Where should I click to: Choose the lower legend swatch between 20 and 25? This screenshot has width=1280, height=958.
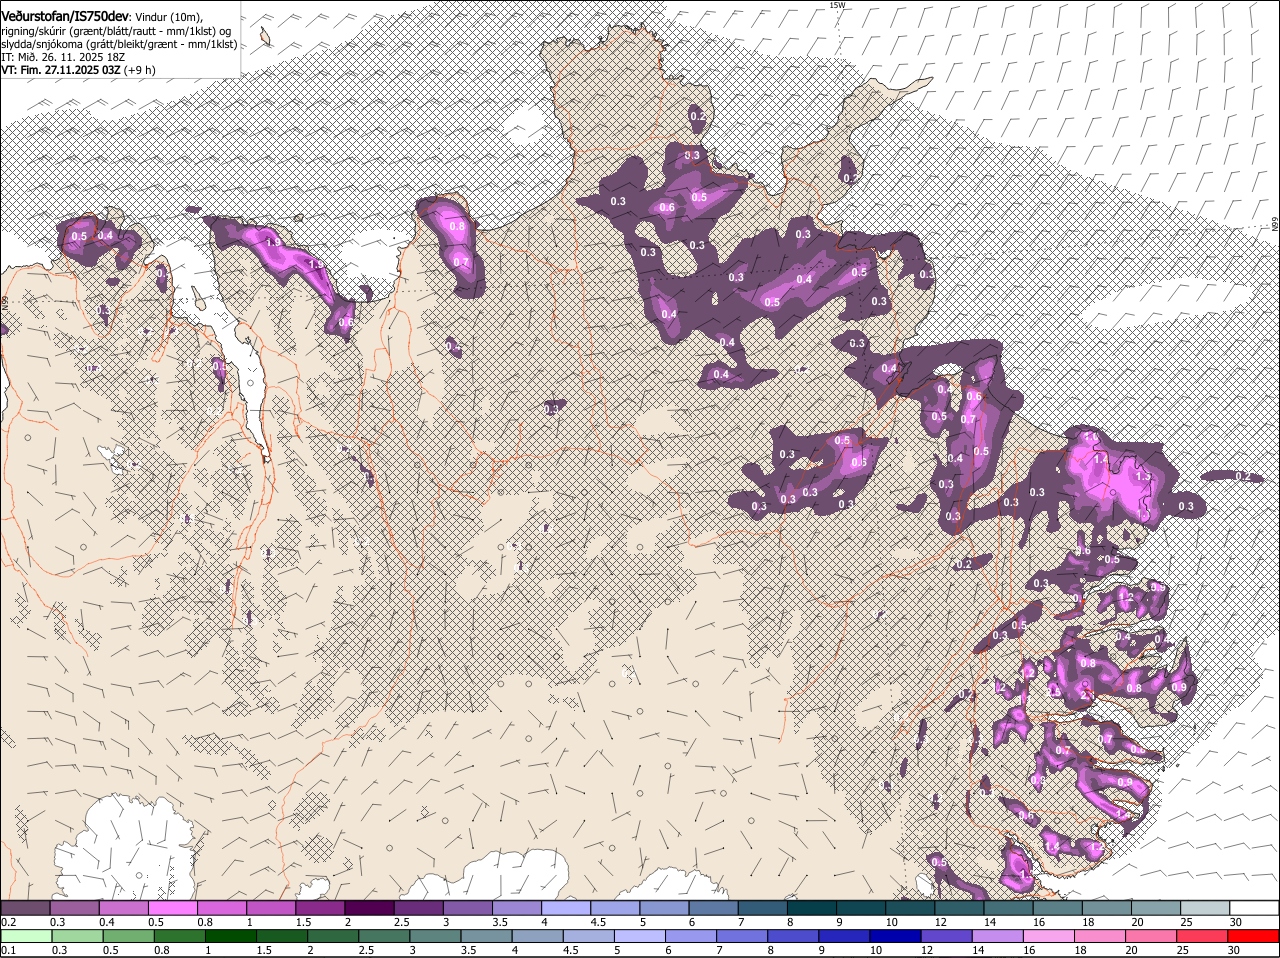(1150, 936)
